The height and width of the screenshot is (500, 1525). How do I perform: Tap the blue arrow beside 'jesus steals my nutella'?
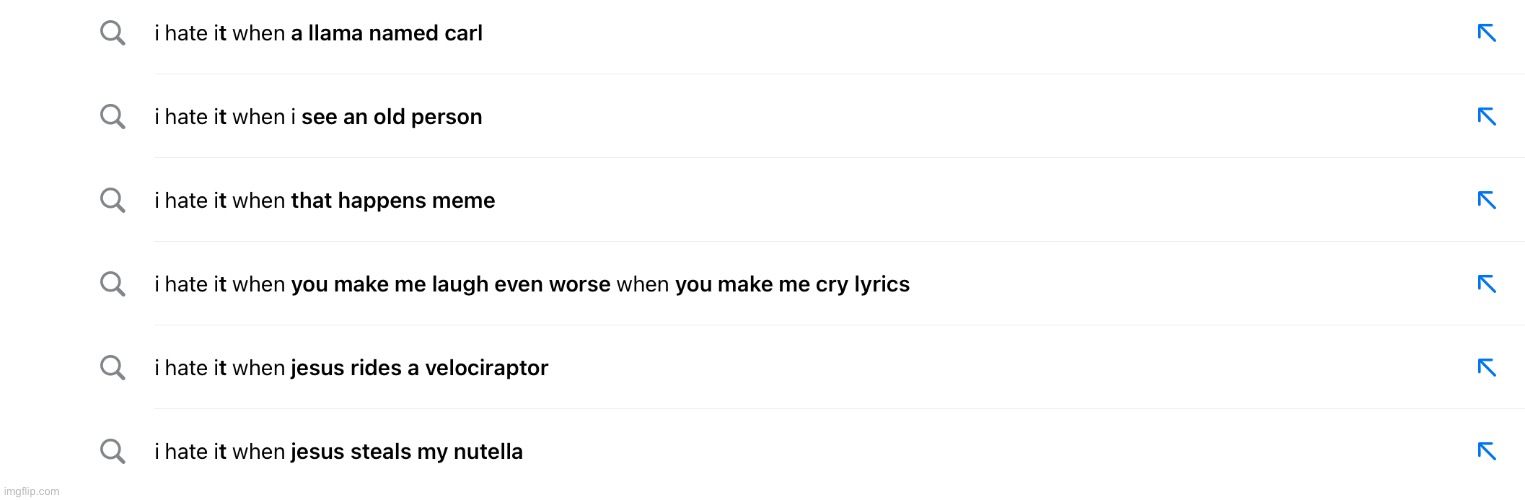pyautogui.click(x=1487, y=451)
